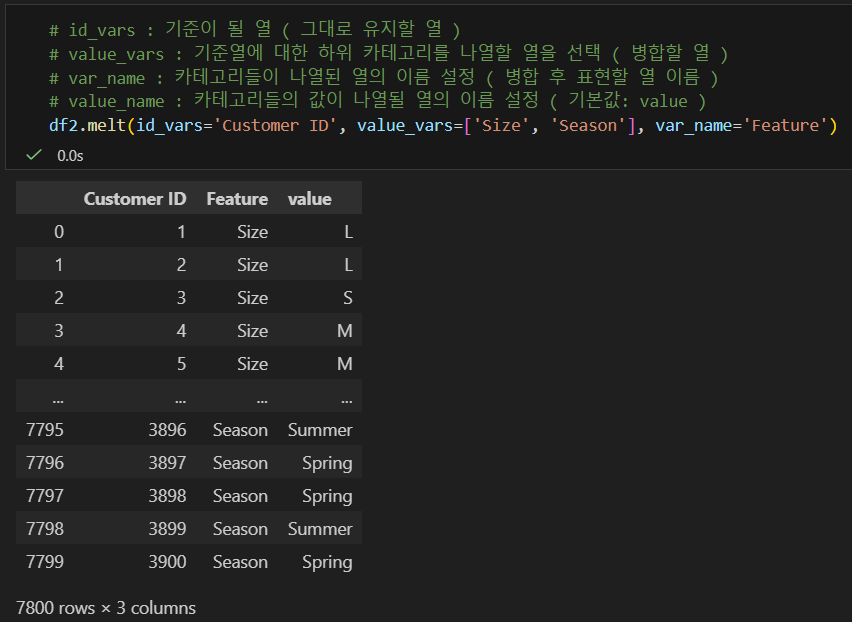Click 'Season' Feature cell in row 7799

240,562
